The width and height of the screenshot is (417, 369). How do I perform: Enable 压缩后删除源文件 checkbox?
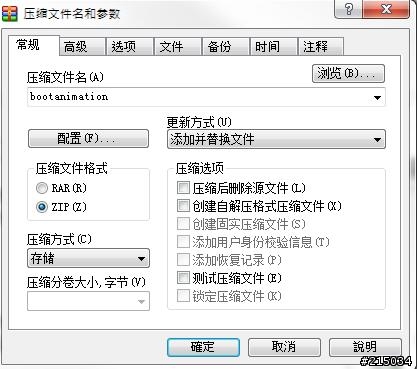[x=183, y=188]
